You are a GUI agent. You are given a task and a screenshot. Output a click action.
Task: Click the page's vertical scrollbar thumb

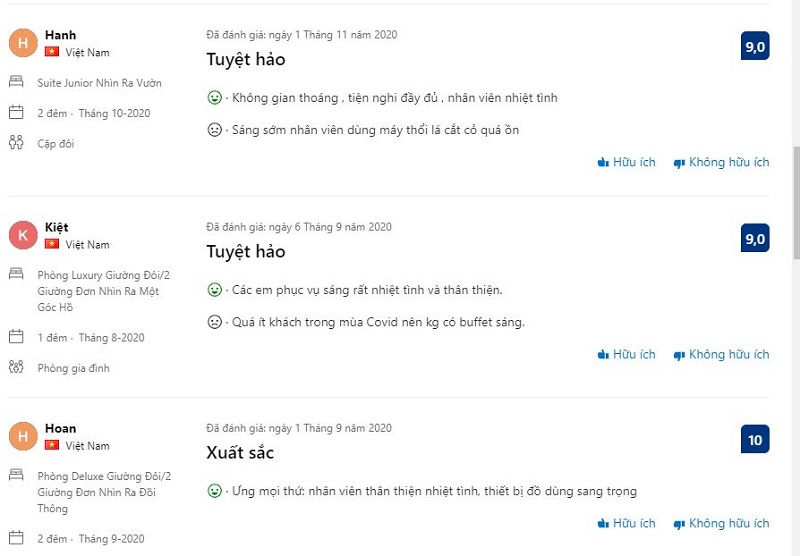coord(795,203)
